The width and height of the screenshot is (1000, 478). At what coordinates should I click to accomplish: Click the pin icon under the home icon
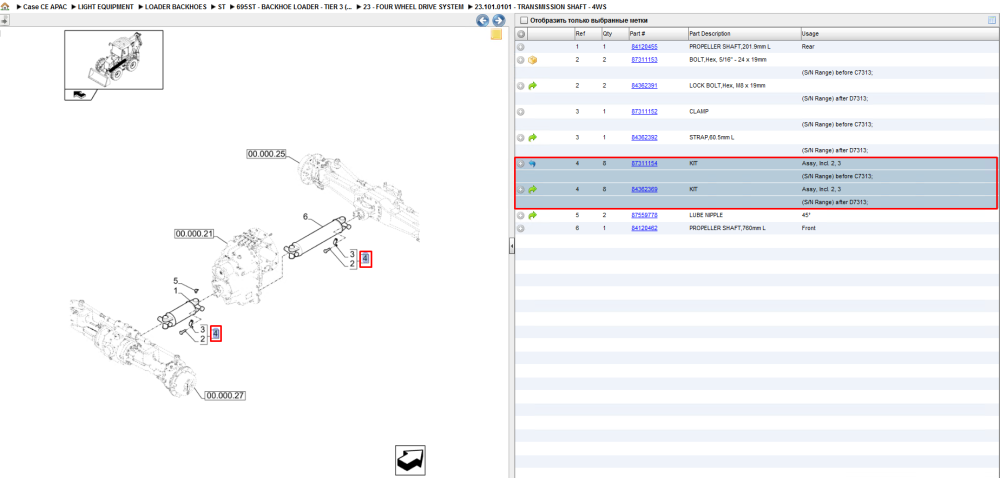click(3, 20)
